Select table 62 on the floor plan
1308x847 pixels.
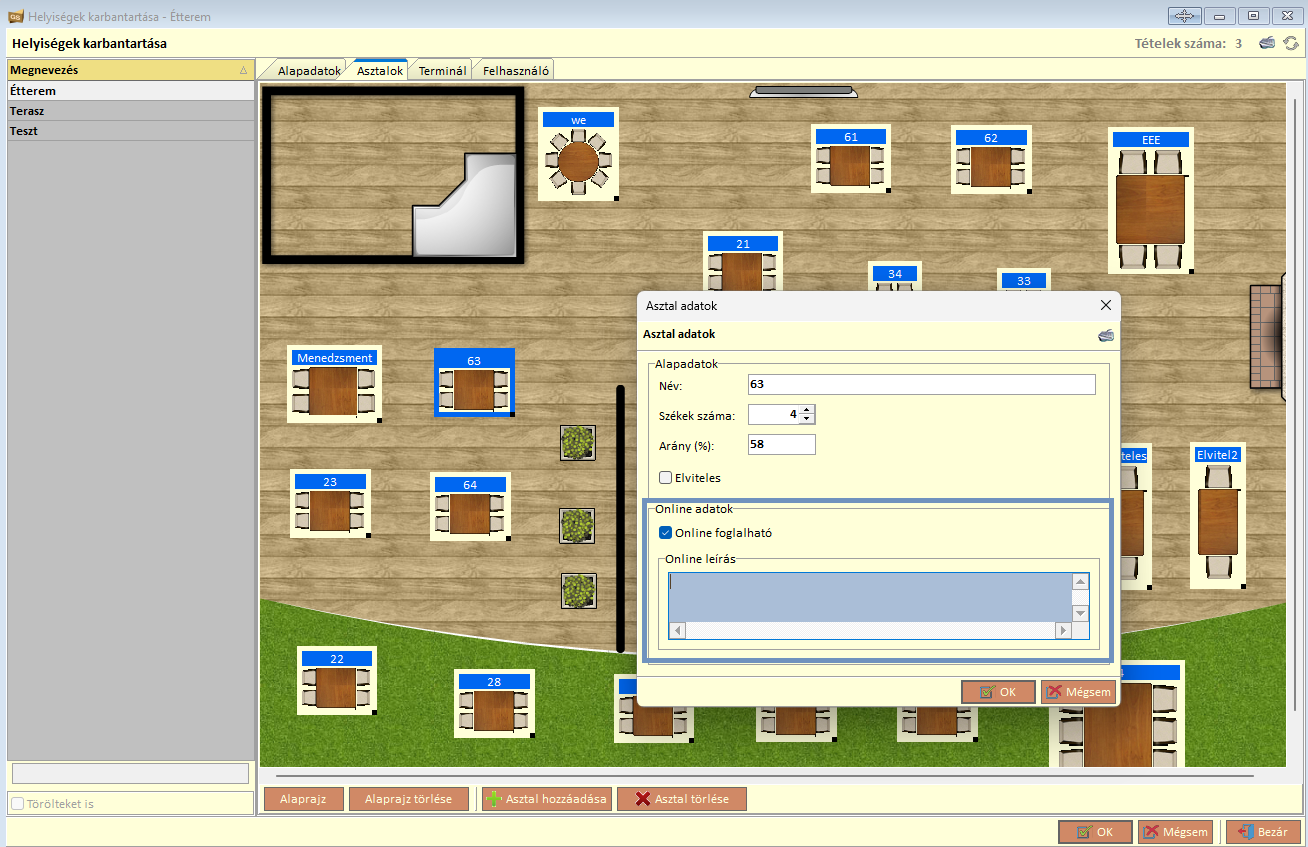[x=990, y=161]
